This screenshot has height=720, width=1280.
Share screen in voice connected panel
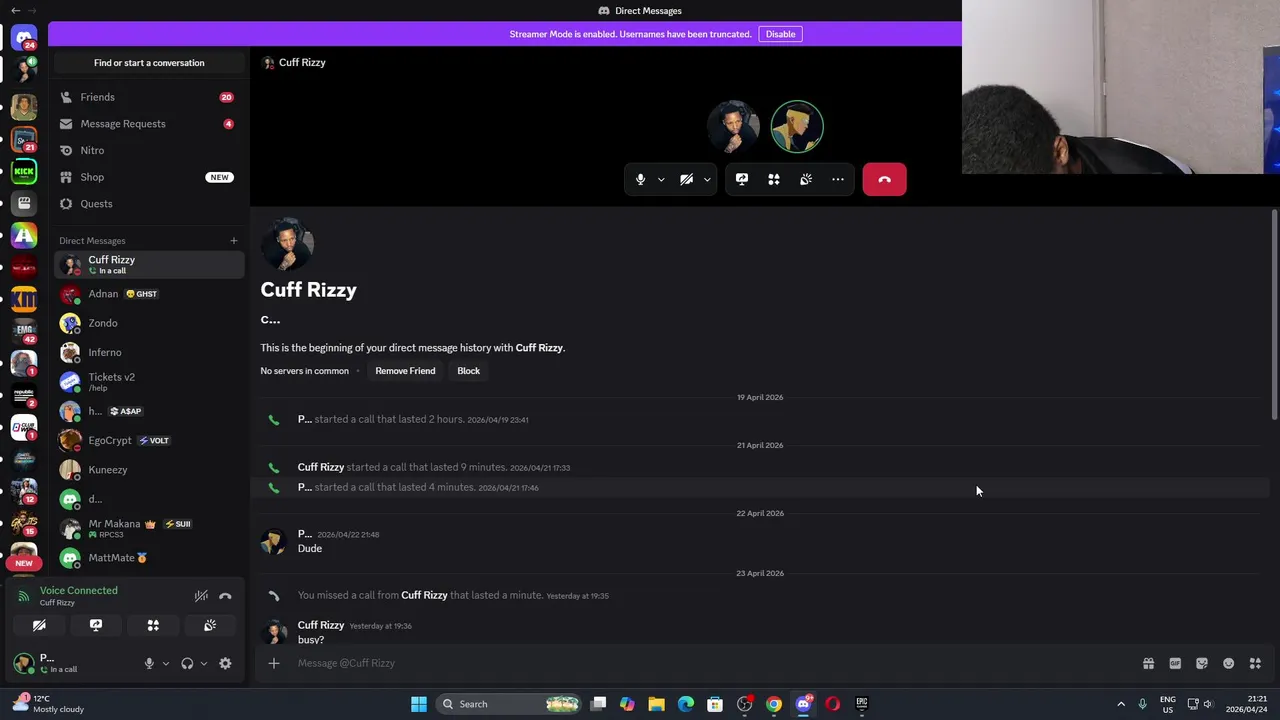pos(96,625)
